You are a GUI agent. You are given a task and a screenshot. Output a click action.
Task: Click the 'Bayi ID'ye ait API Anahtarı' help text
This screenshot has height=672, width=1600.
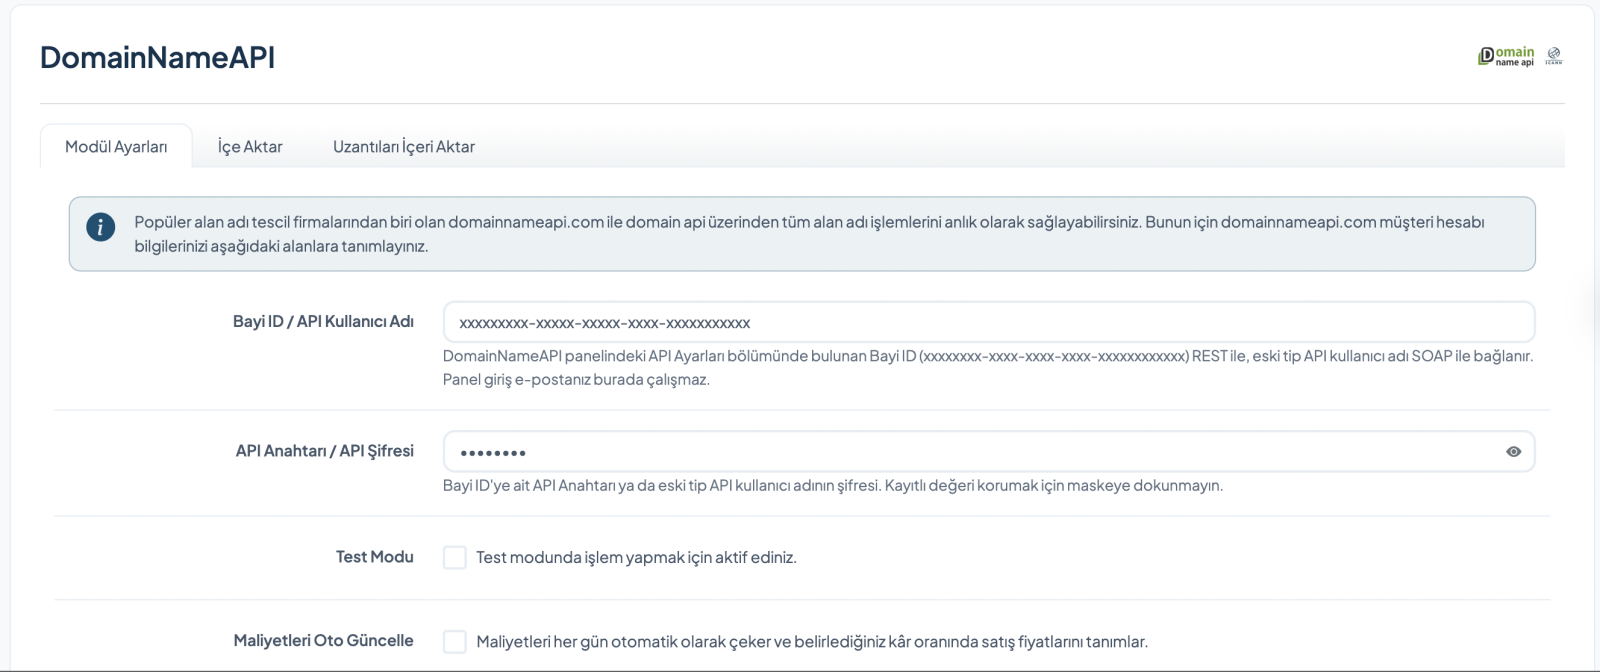click(833, 485)
